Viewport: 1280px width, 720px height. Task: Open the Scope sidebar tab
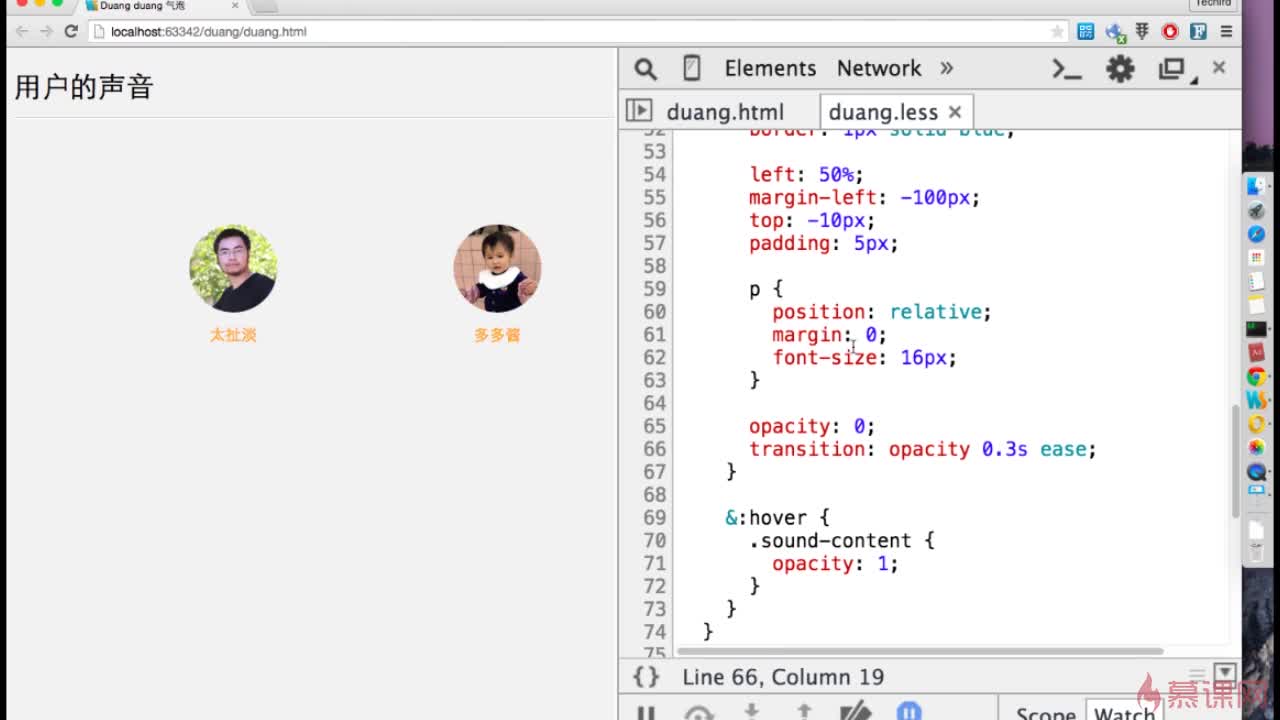1045,713
